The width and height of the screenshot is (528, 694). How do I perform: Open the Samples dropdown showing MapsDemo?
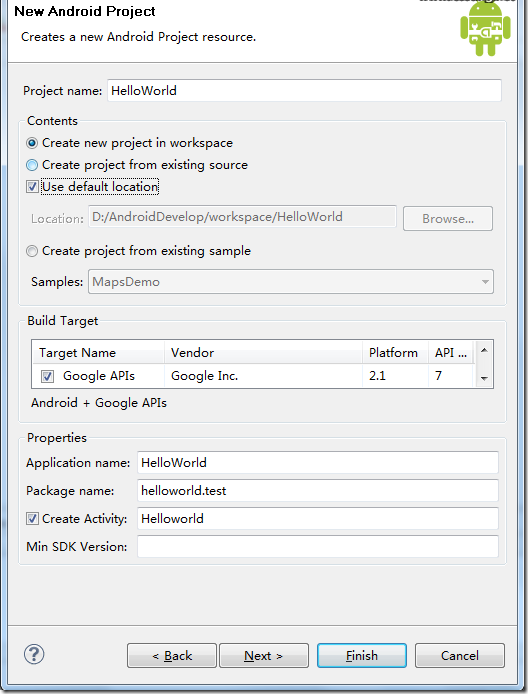291,281
